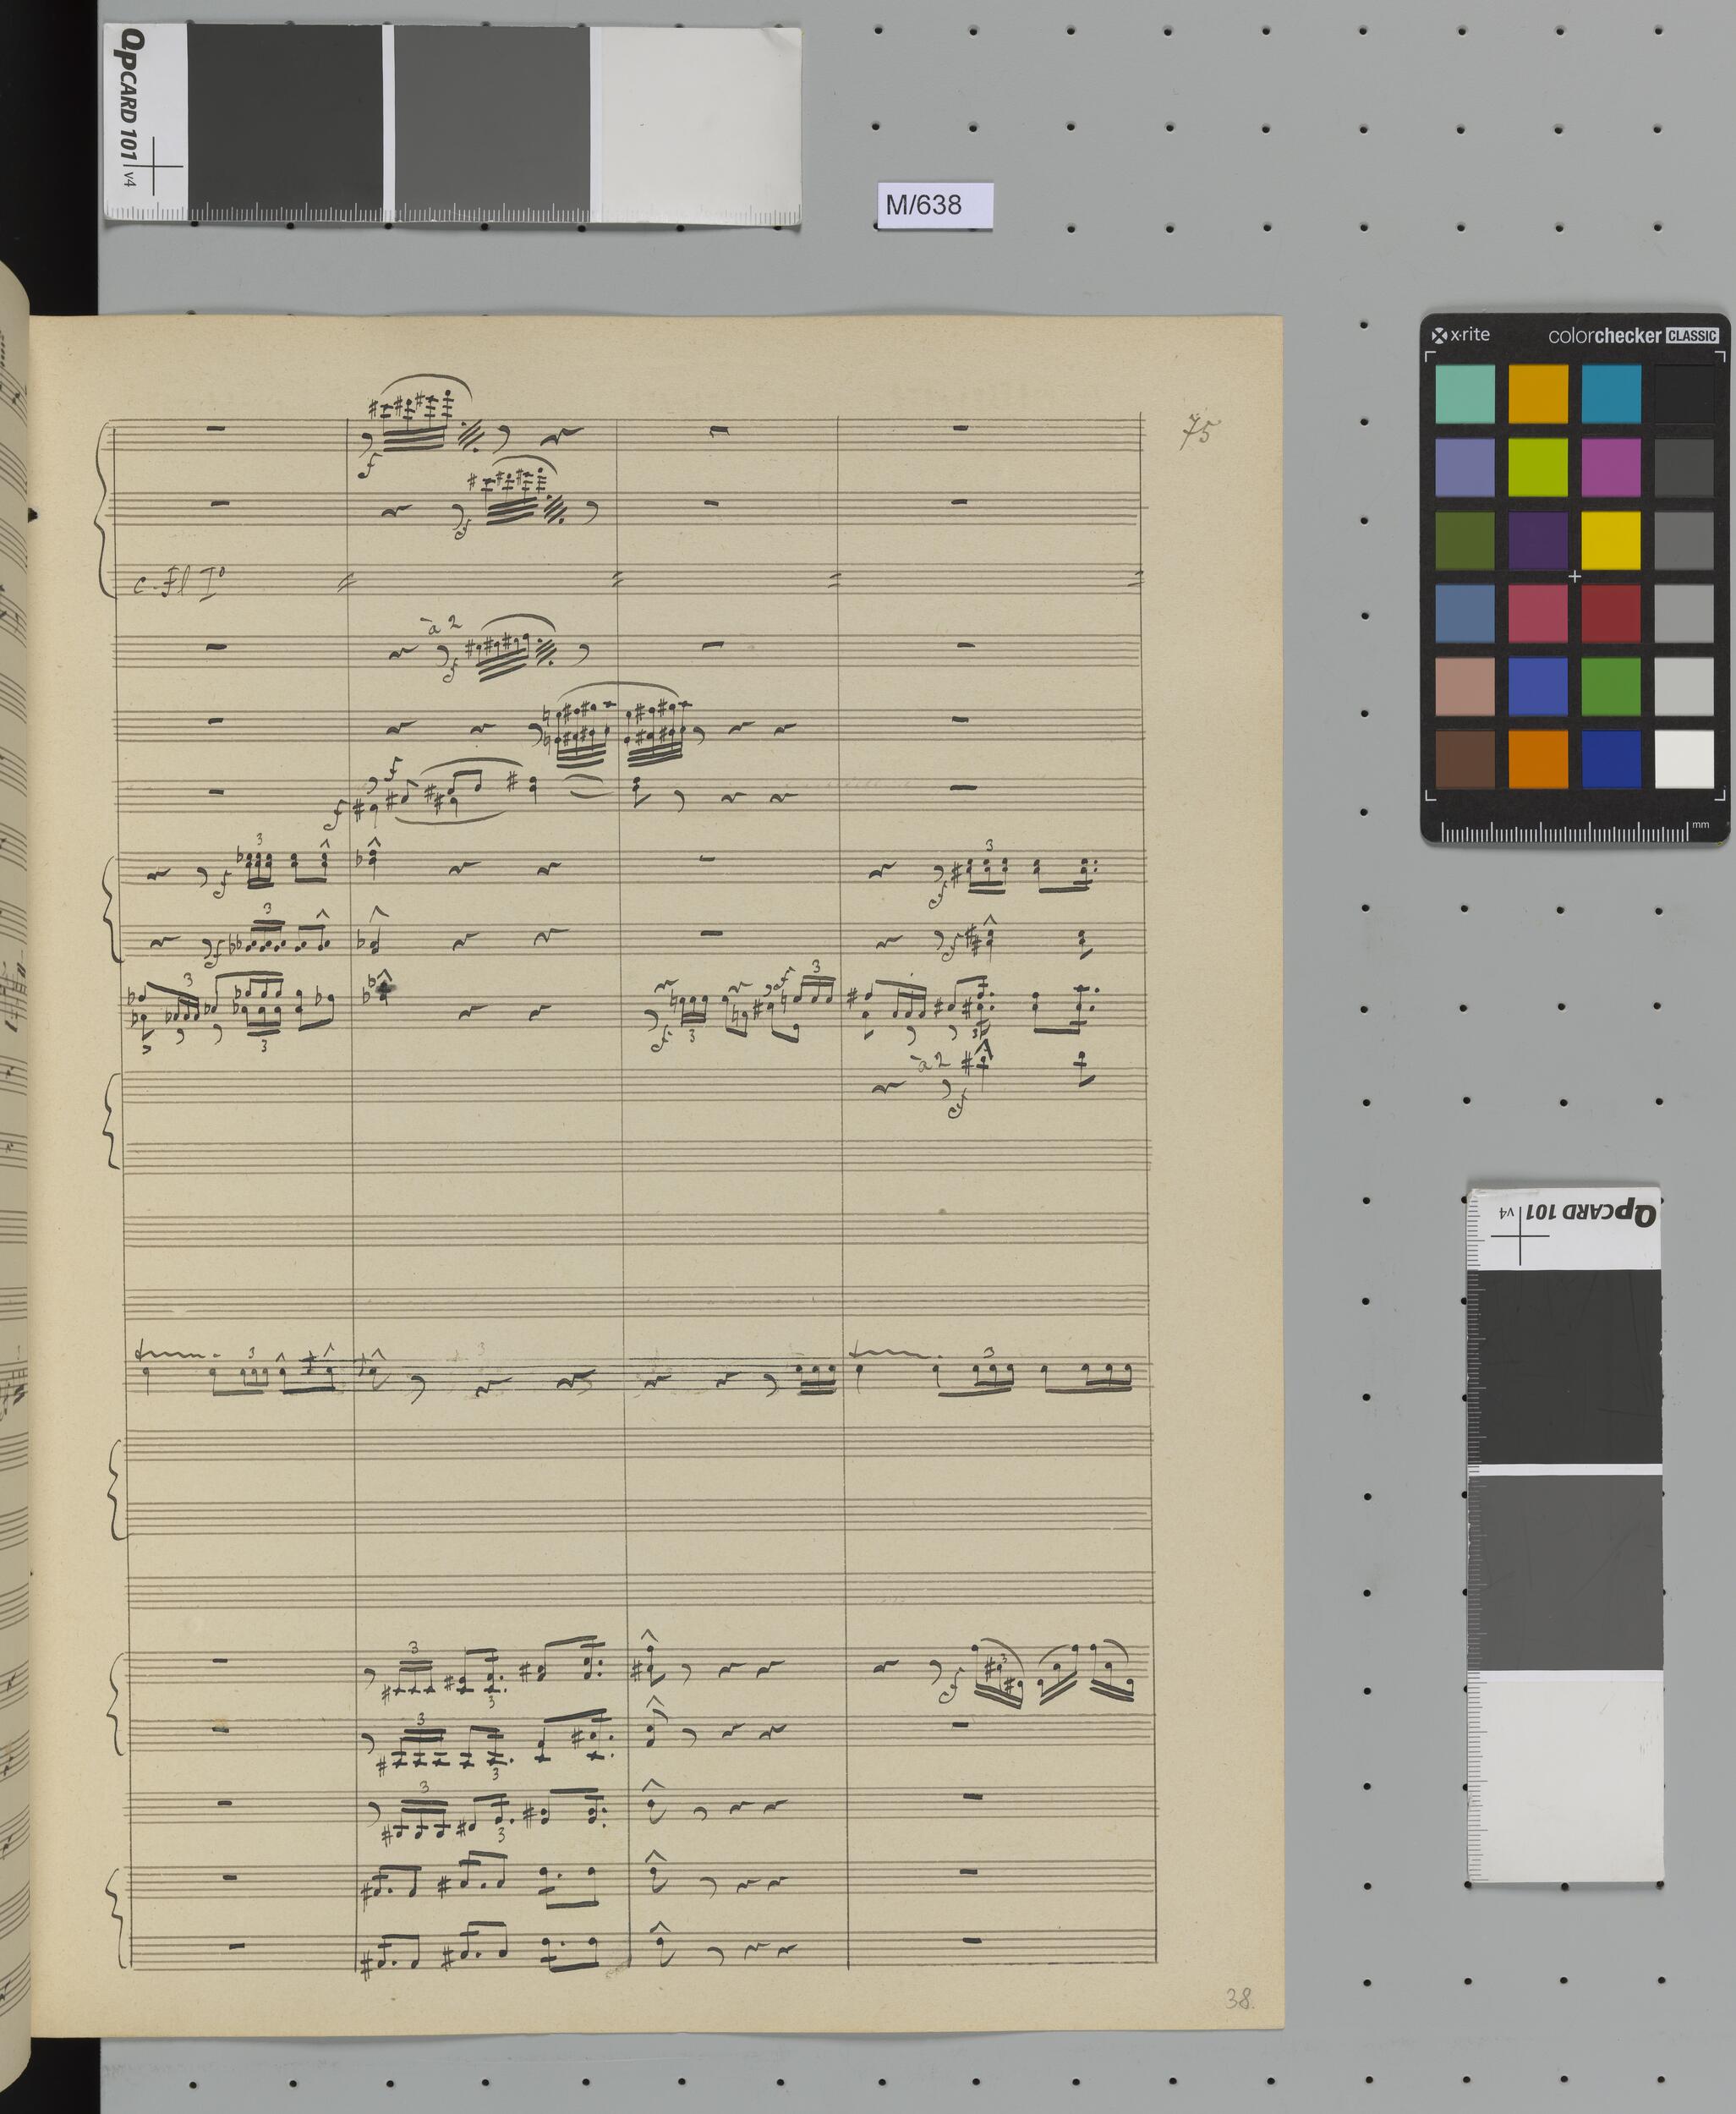Select the yellow-green colorchecker patch
This screenshot has width=1736, height=2114.
1537,467
